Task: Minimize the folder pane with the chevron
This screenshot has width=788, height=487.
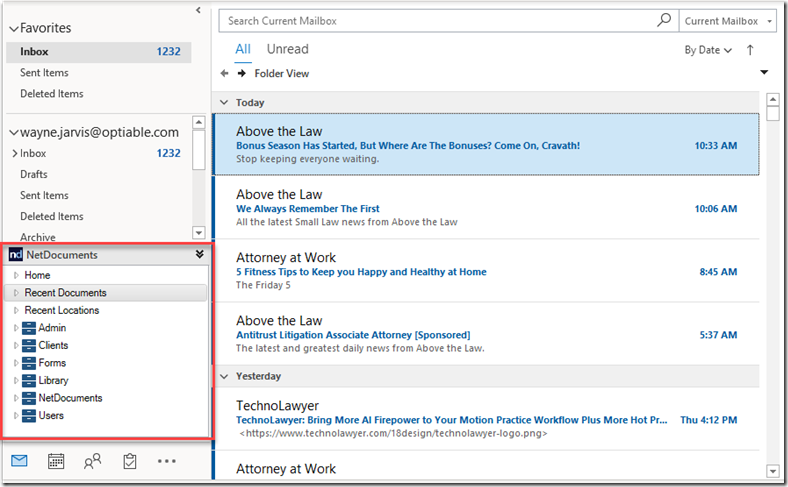Action: tap(198, 10)
